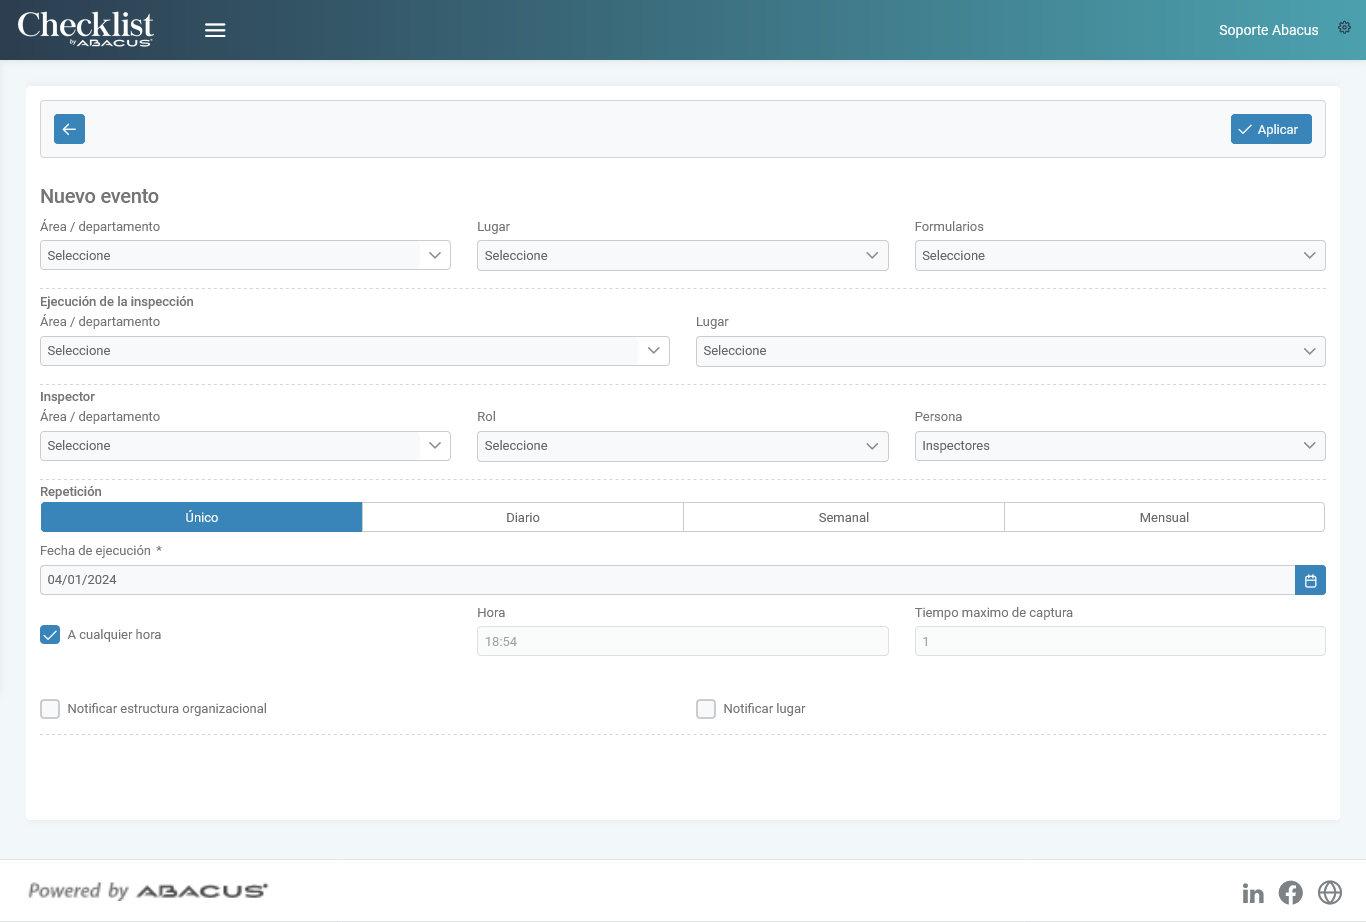Image resolution: width=1366 pixels, height=922 pixels.
Task: Click the Tiempo maximo de captura label
Action: click(x=994, y=612)
